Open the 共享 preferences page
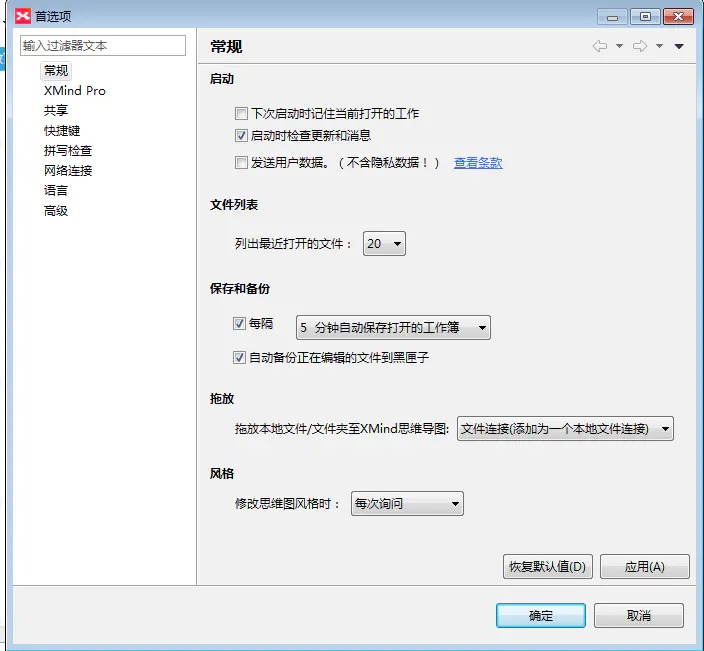 pyautogui.click(x=56, y=110)
